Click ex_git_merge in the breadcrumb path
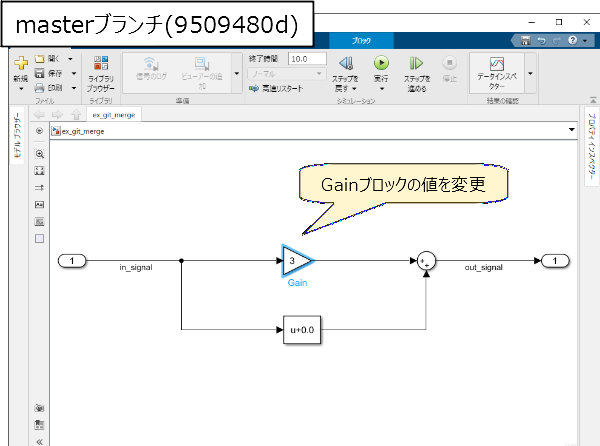Viewport: 600px width, 446px height. [83, 131]
